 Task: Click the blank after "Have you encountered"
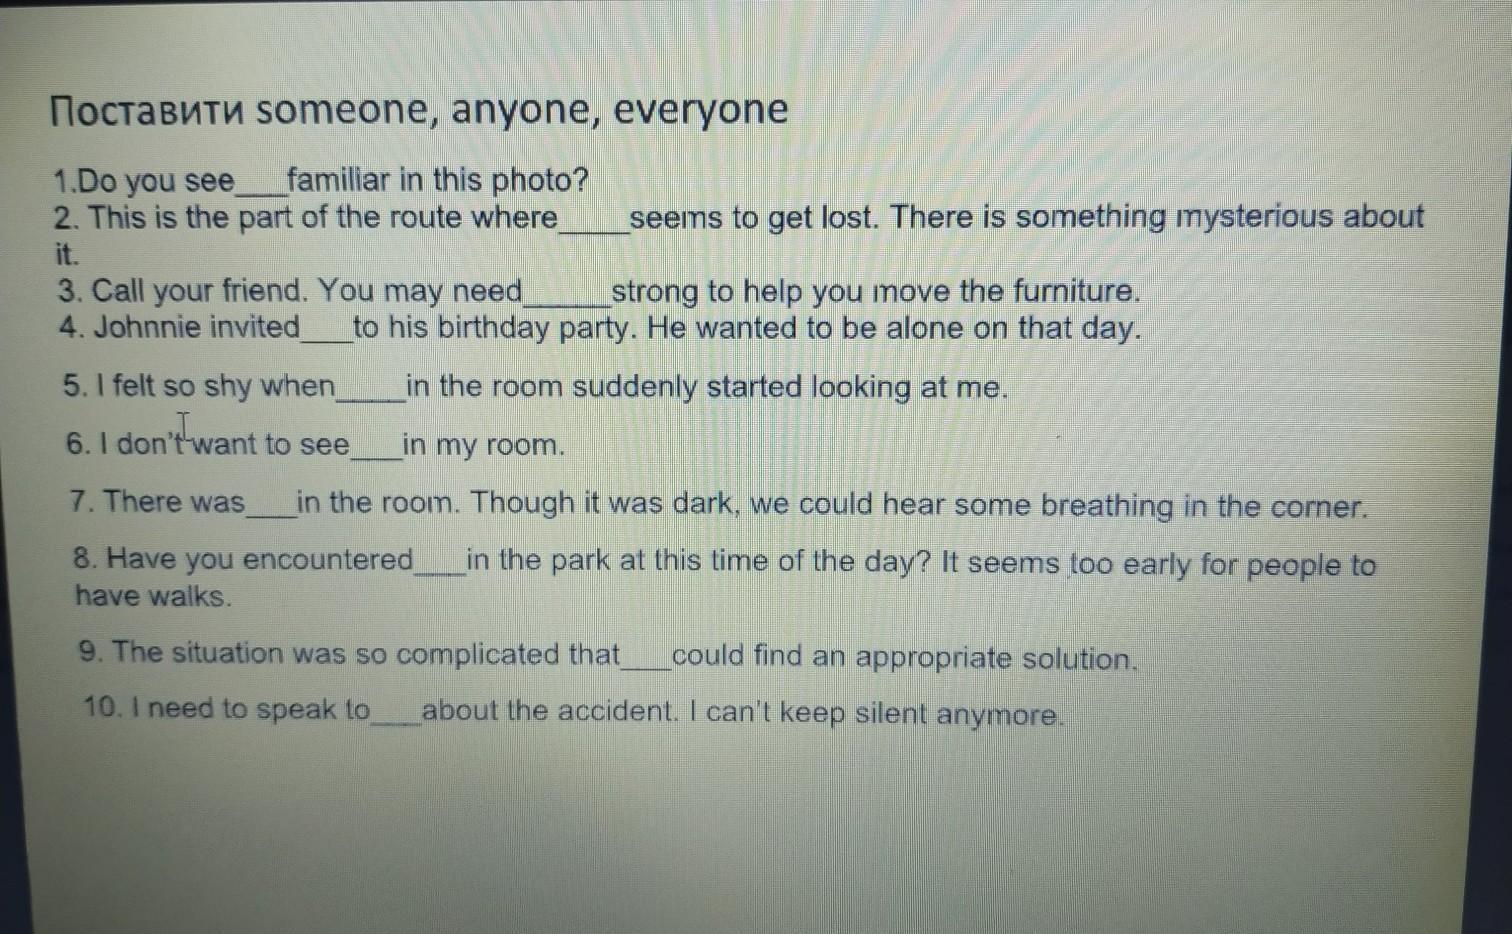(x=440, y=562)
